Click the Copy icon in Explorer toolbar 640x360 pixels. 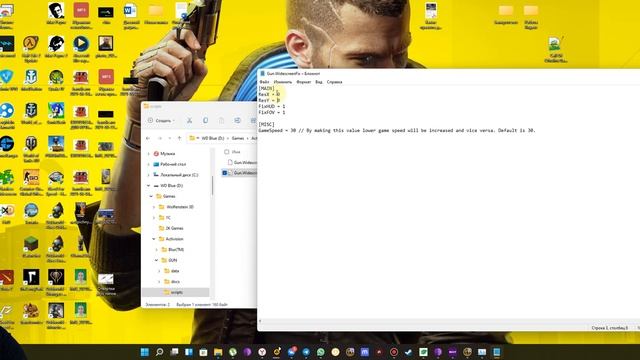tap(205, 120)
